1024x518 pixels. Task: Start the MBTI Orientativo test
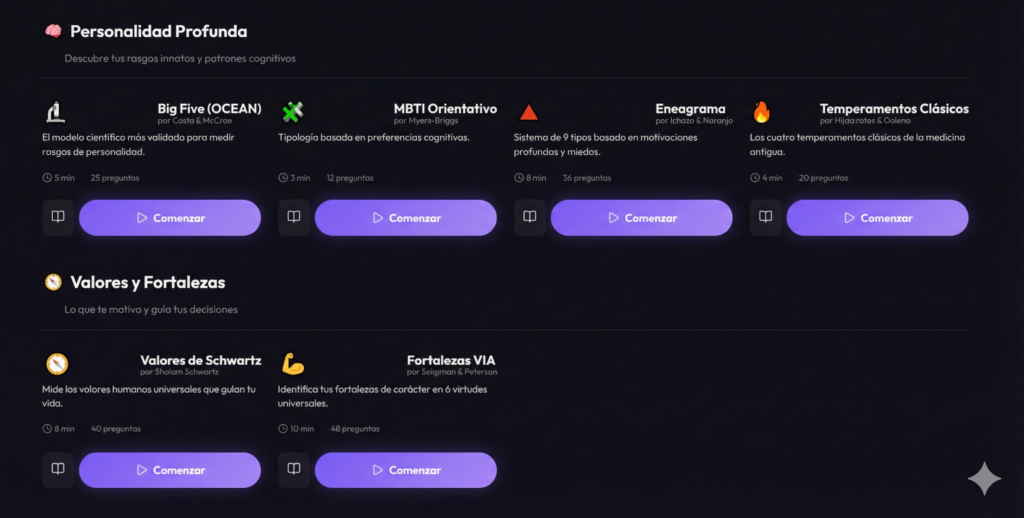pos(406,218)
